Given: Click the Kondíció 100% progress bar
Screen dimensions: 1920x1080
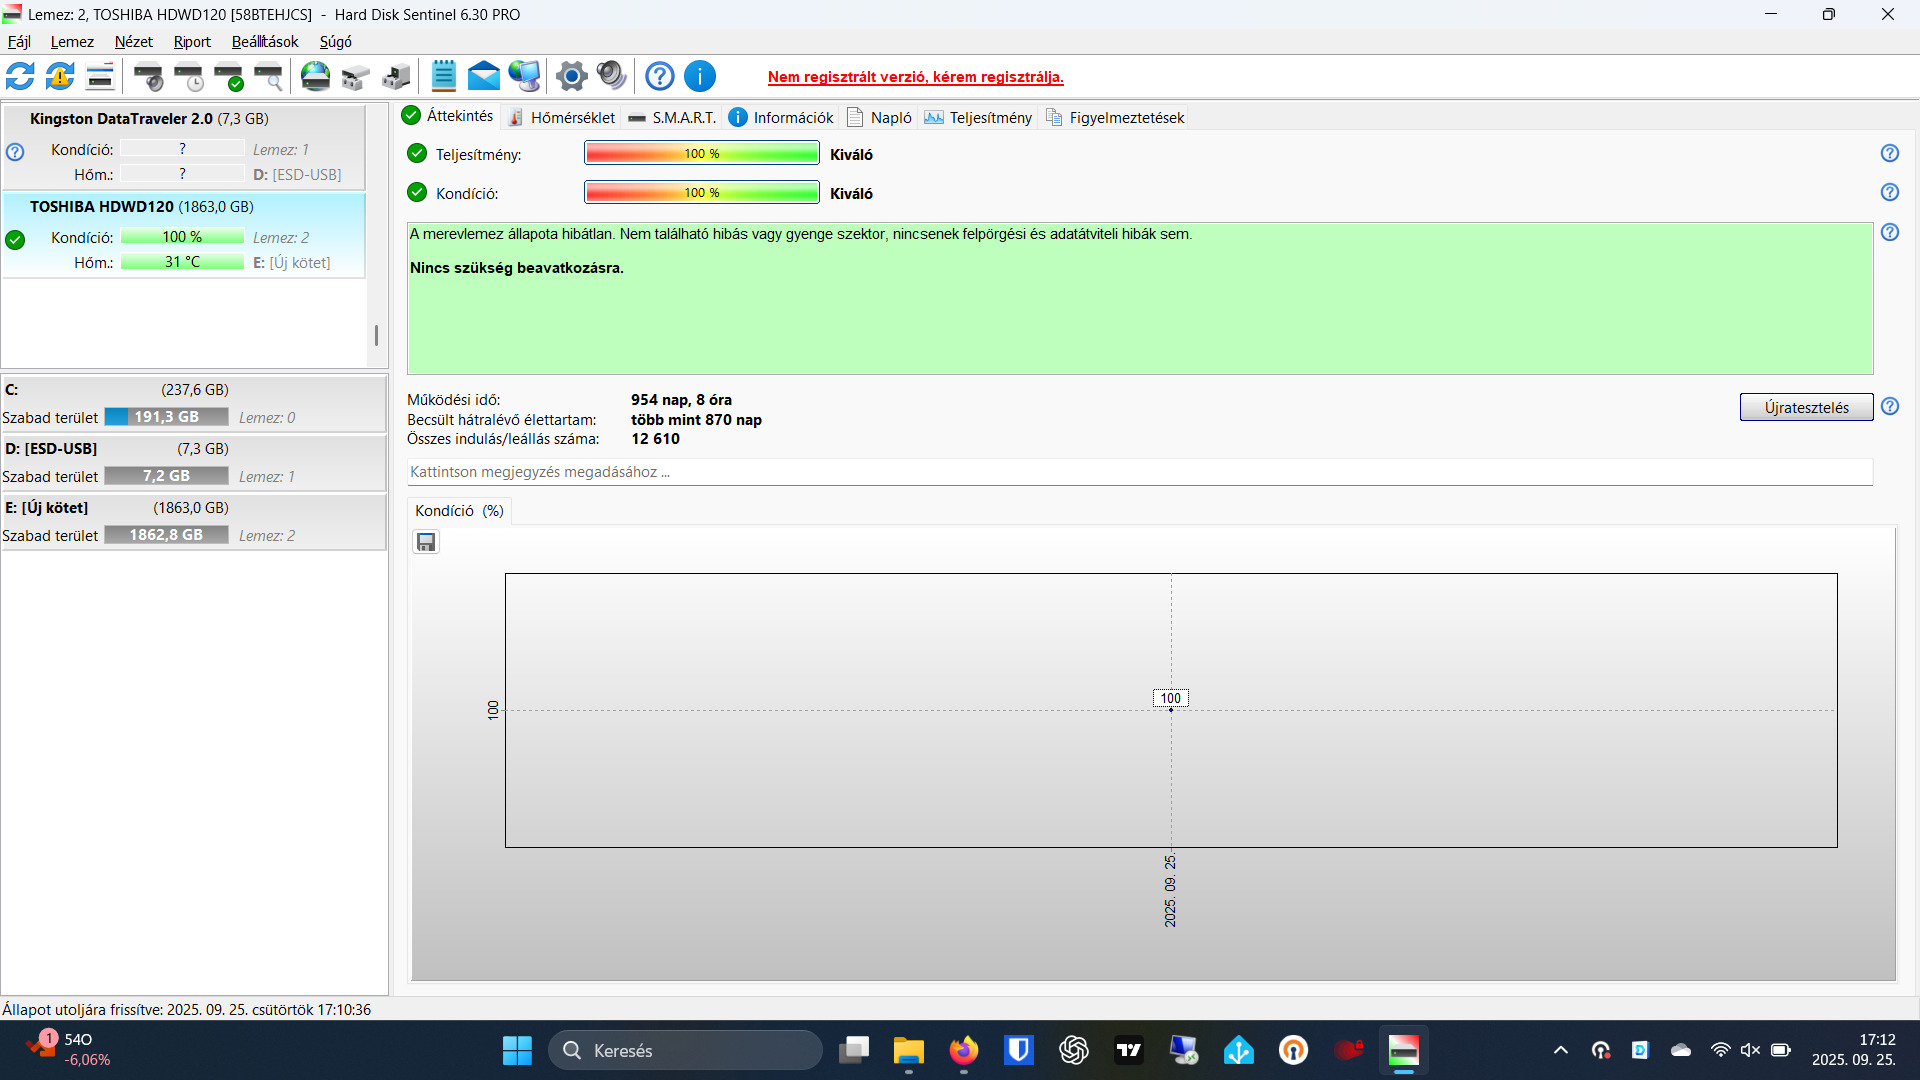Looking at the screenshot, I should (x=701, y=193).
